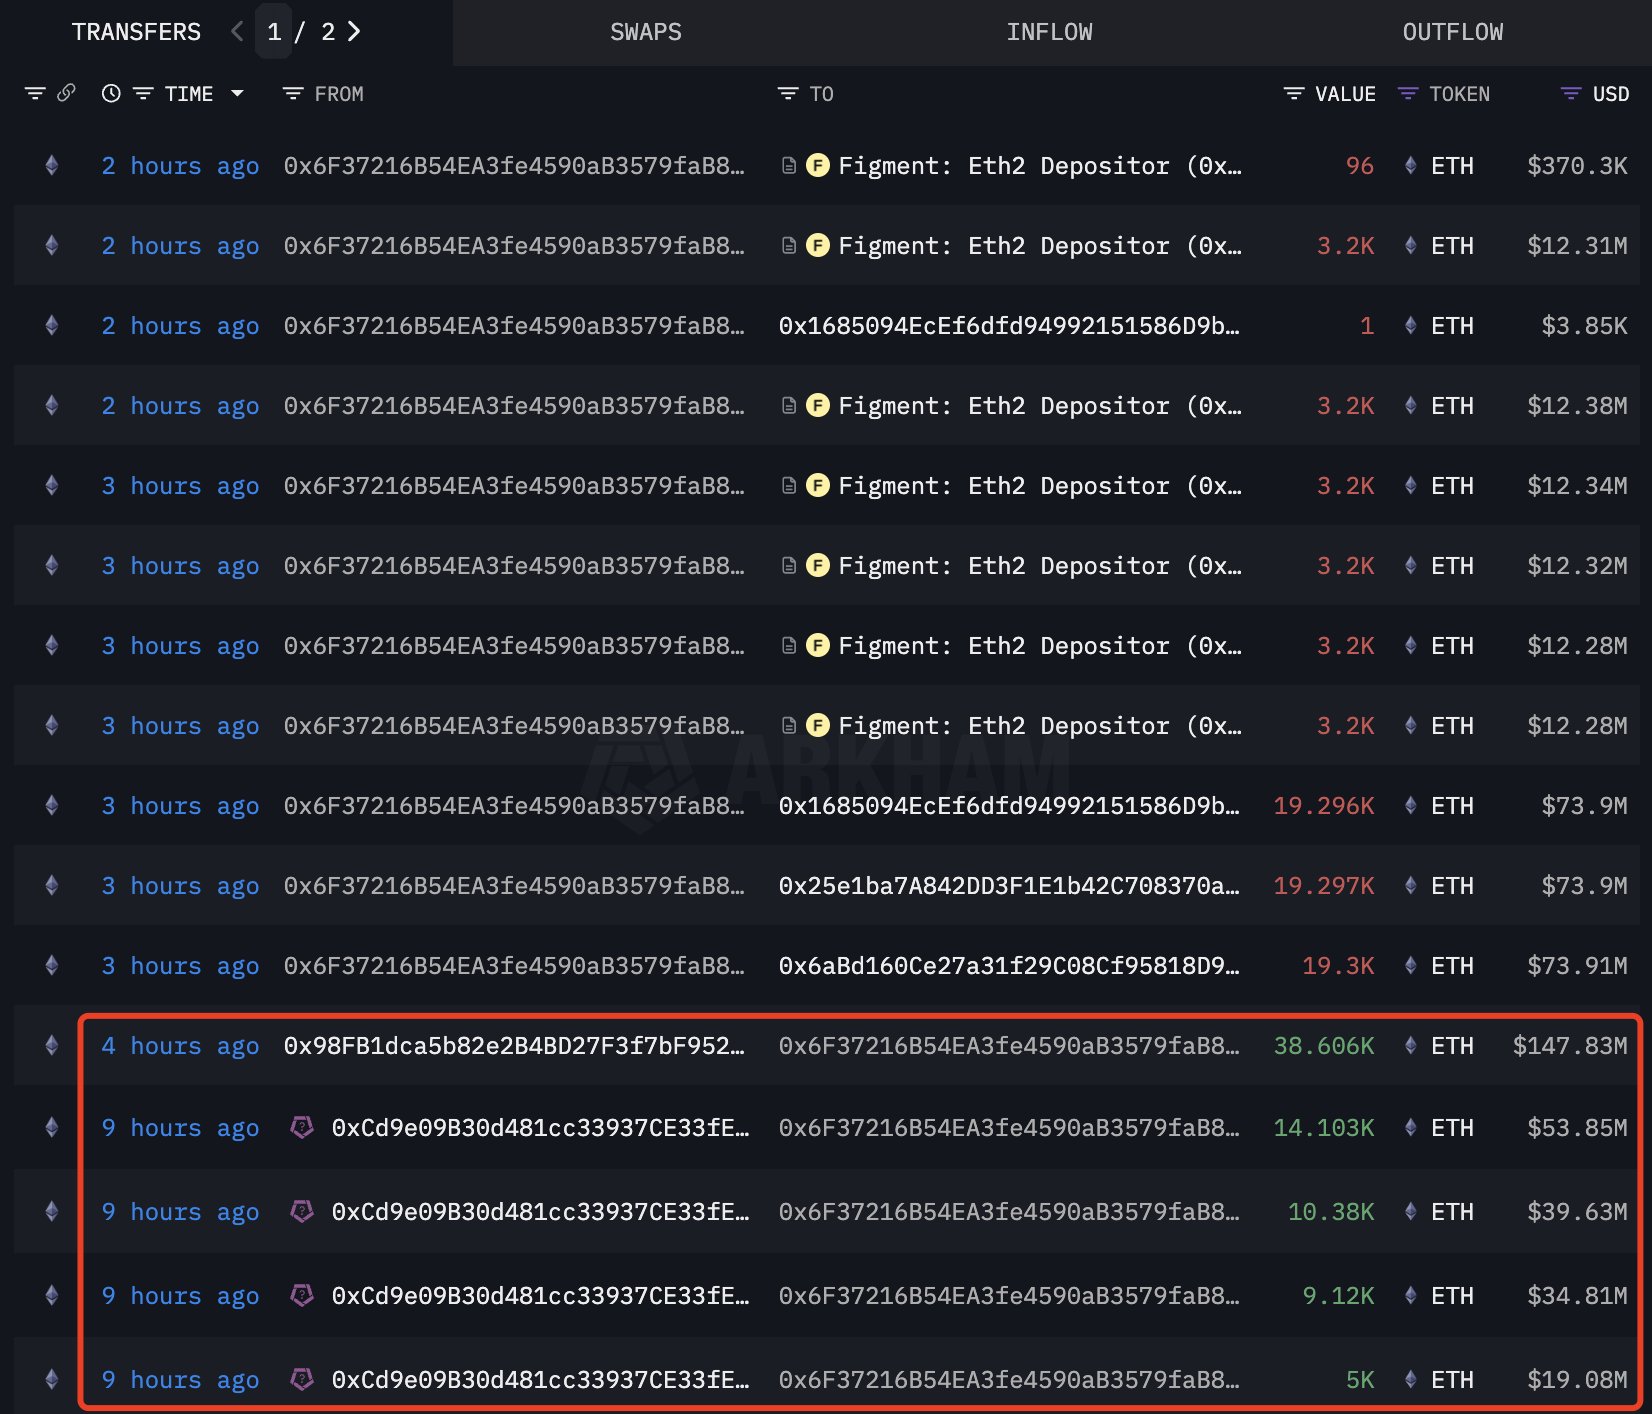Switch to the SWAPS tab
Screen dimensions: 1652x1414
point(645,31)
